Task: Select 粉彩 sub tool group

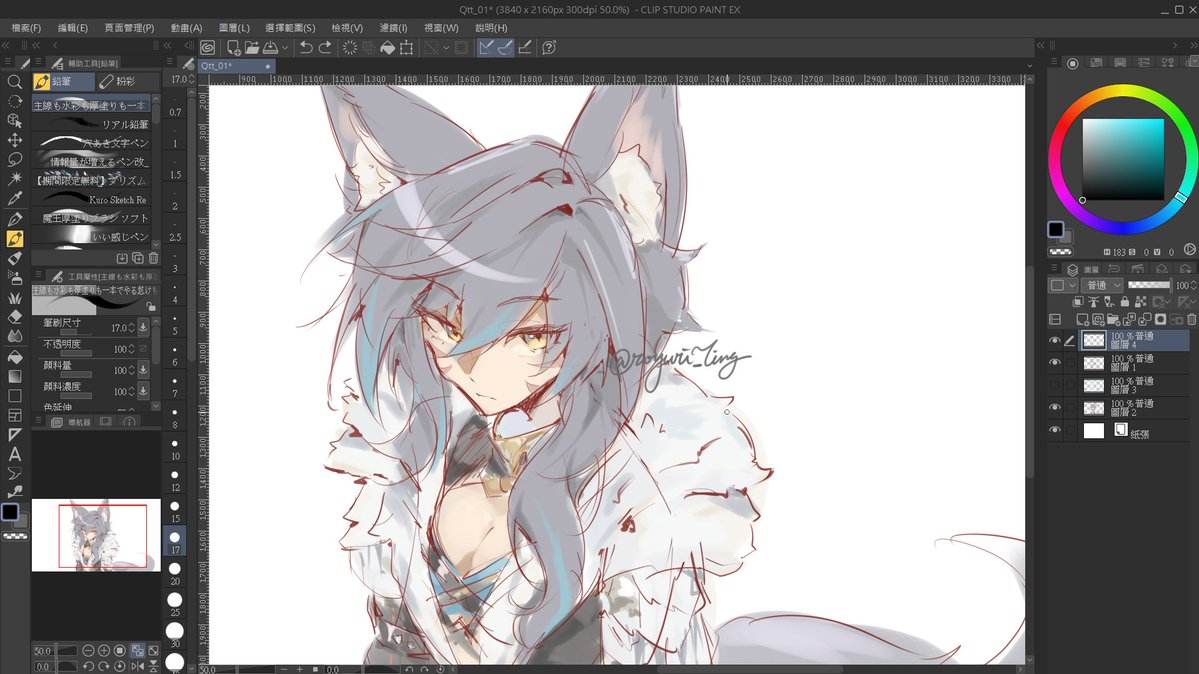Action: point(128,81)
